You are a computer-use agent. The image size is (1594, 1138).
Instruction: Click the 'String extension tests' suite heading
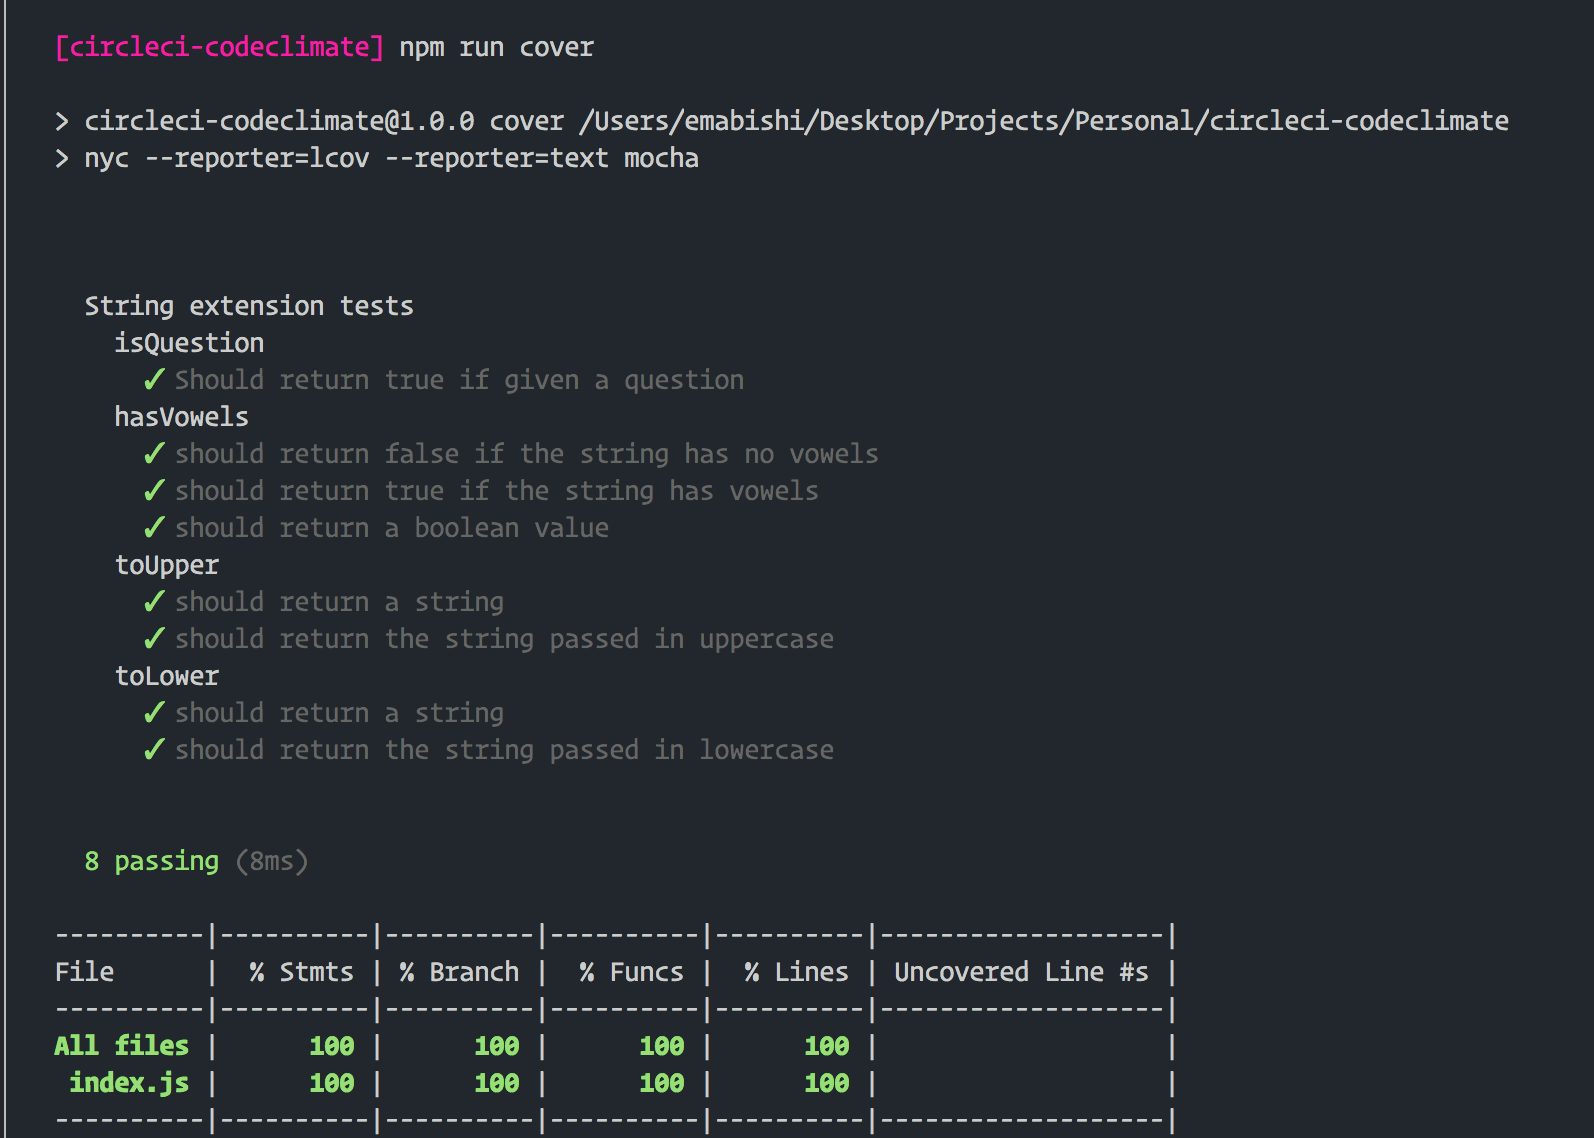[x=248, y=306]
